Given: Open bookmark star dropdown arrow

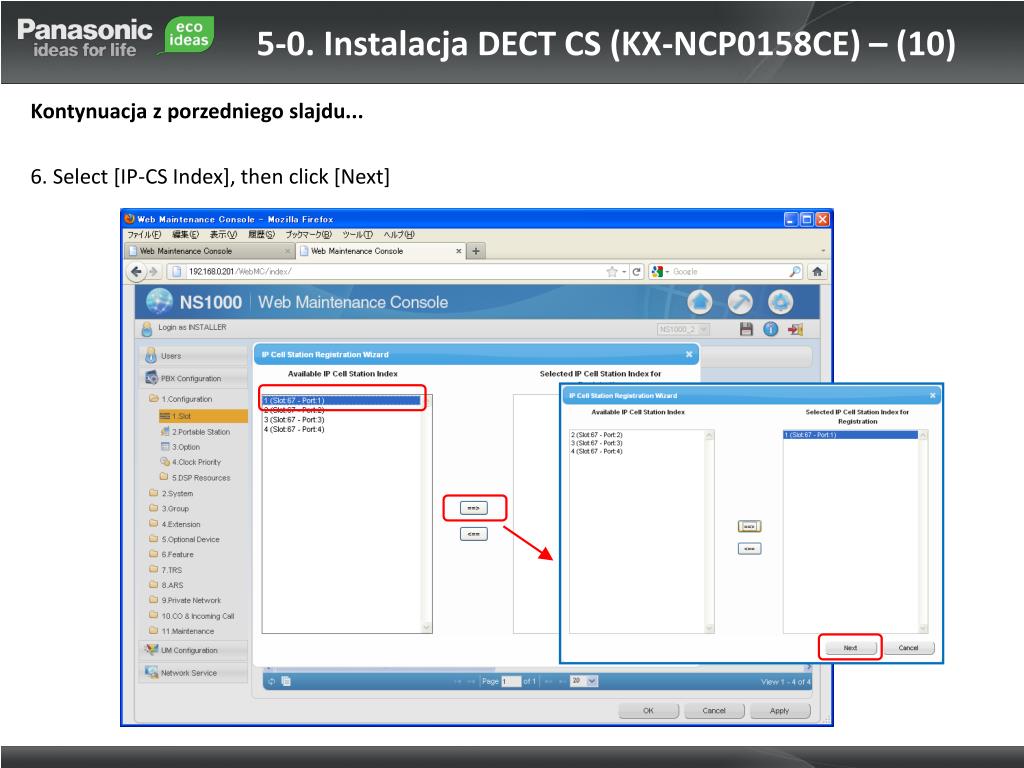Looking at the screenshot, I should click(624, 272).
